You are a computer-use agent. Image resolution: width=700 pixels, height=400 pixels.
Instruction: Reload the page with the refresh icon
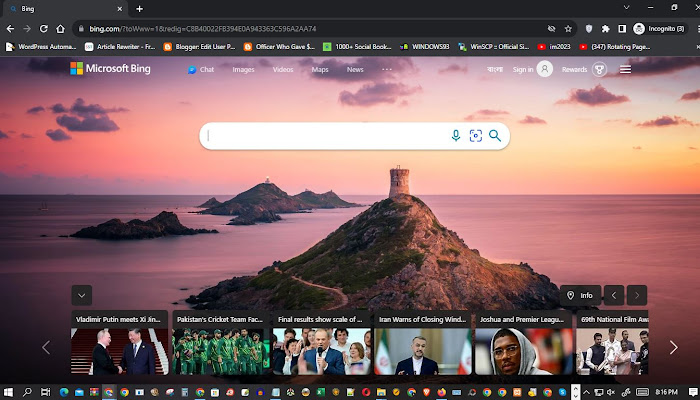(44, 29)
